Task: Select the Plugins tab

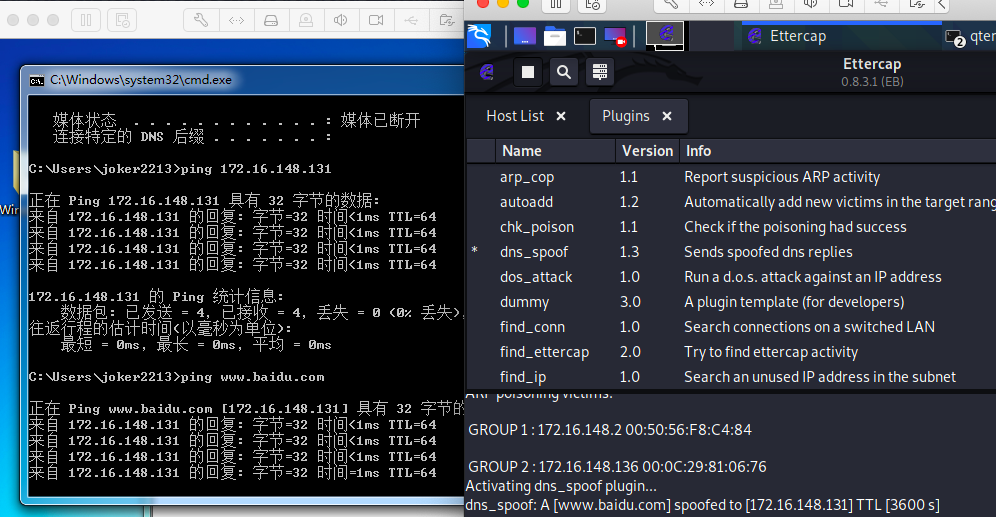Action: (626, 116)
